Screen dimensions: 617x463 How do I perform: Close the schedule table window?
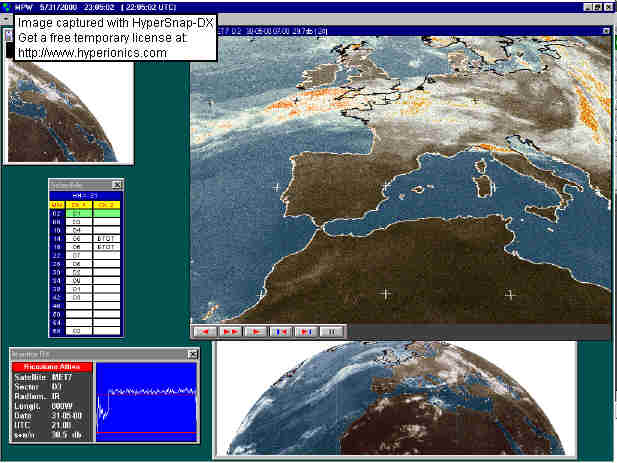pyautogui.click(x=116, y=185)
